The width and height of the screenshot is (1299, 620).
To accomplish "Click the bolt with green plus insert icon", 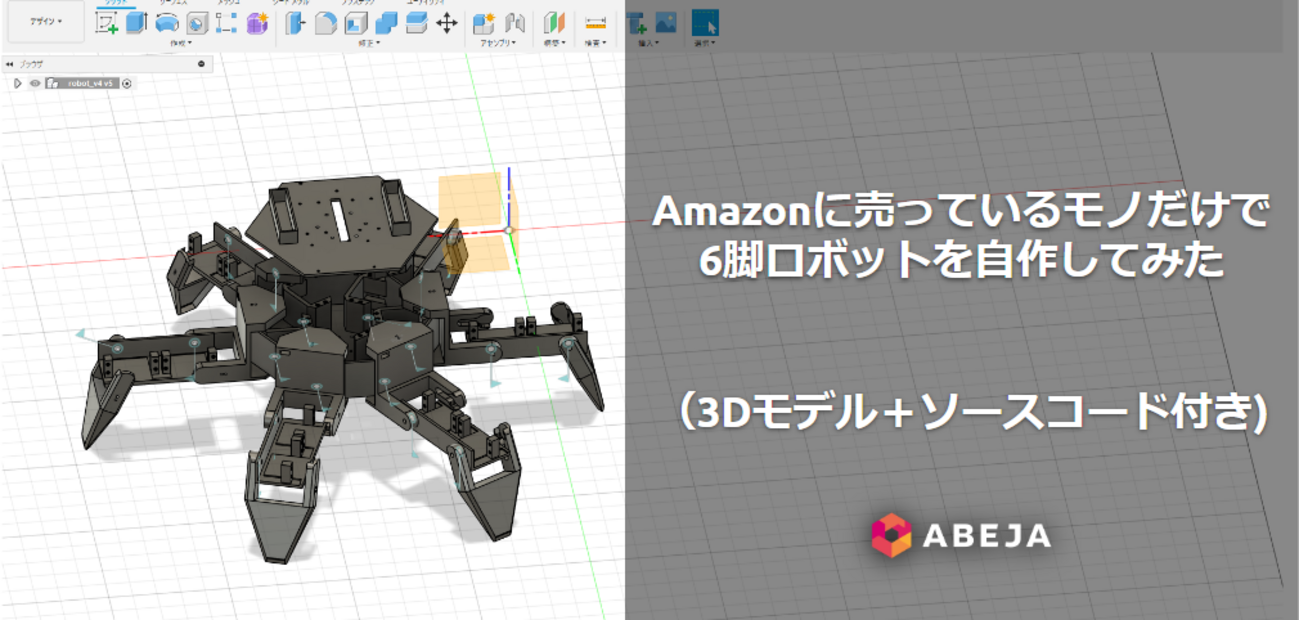I will (x=636, y=23).
